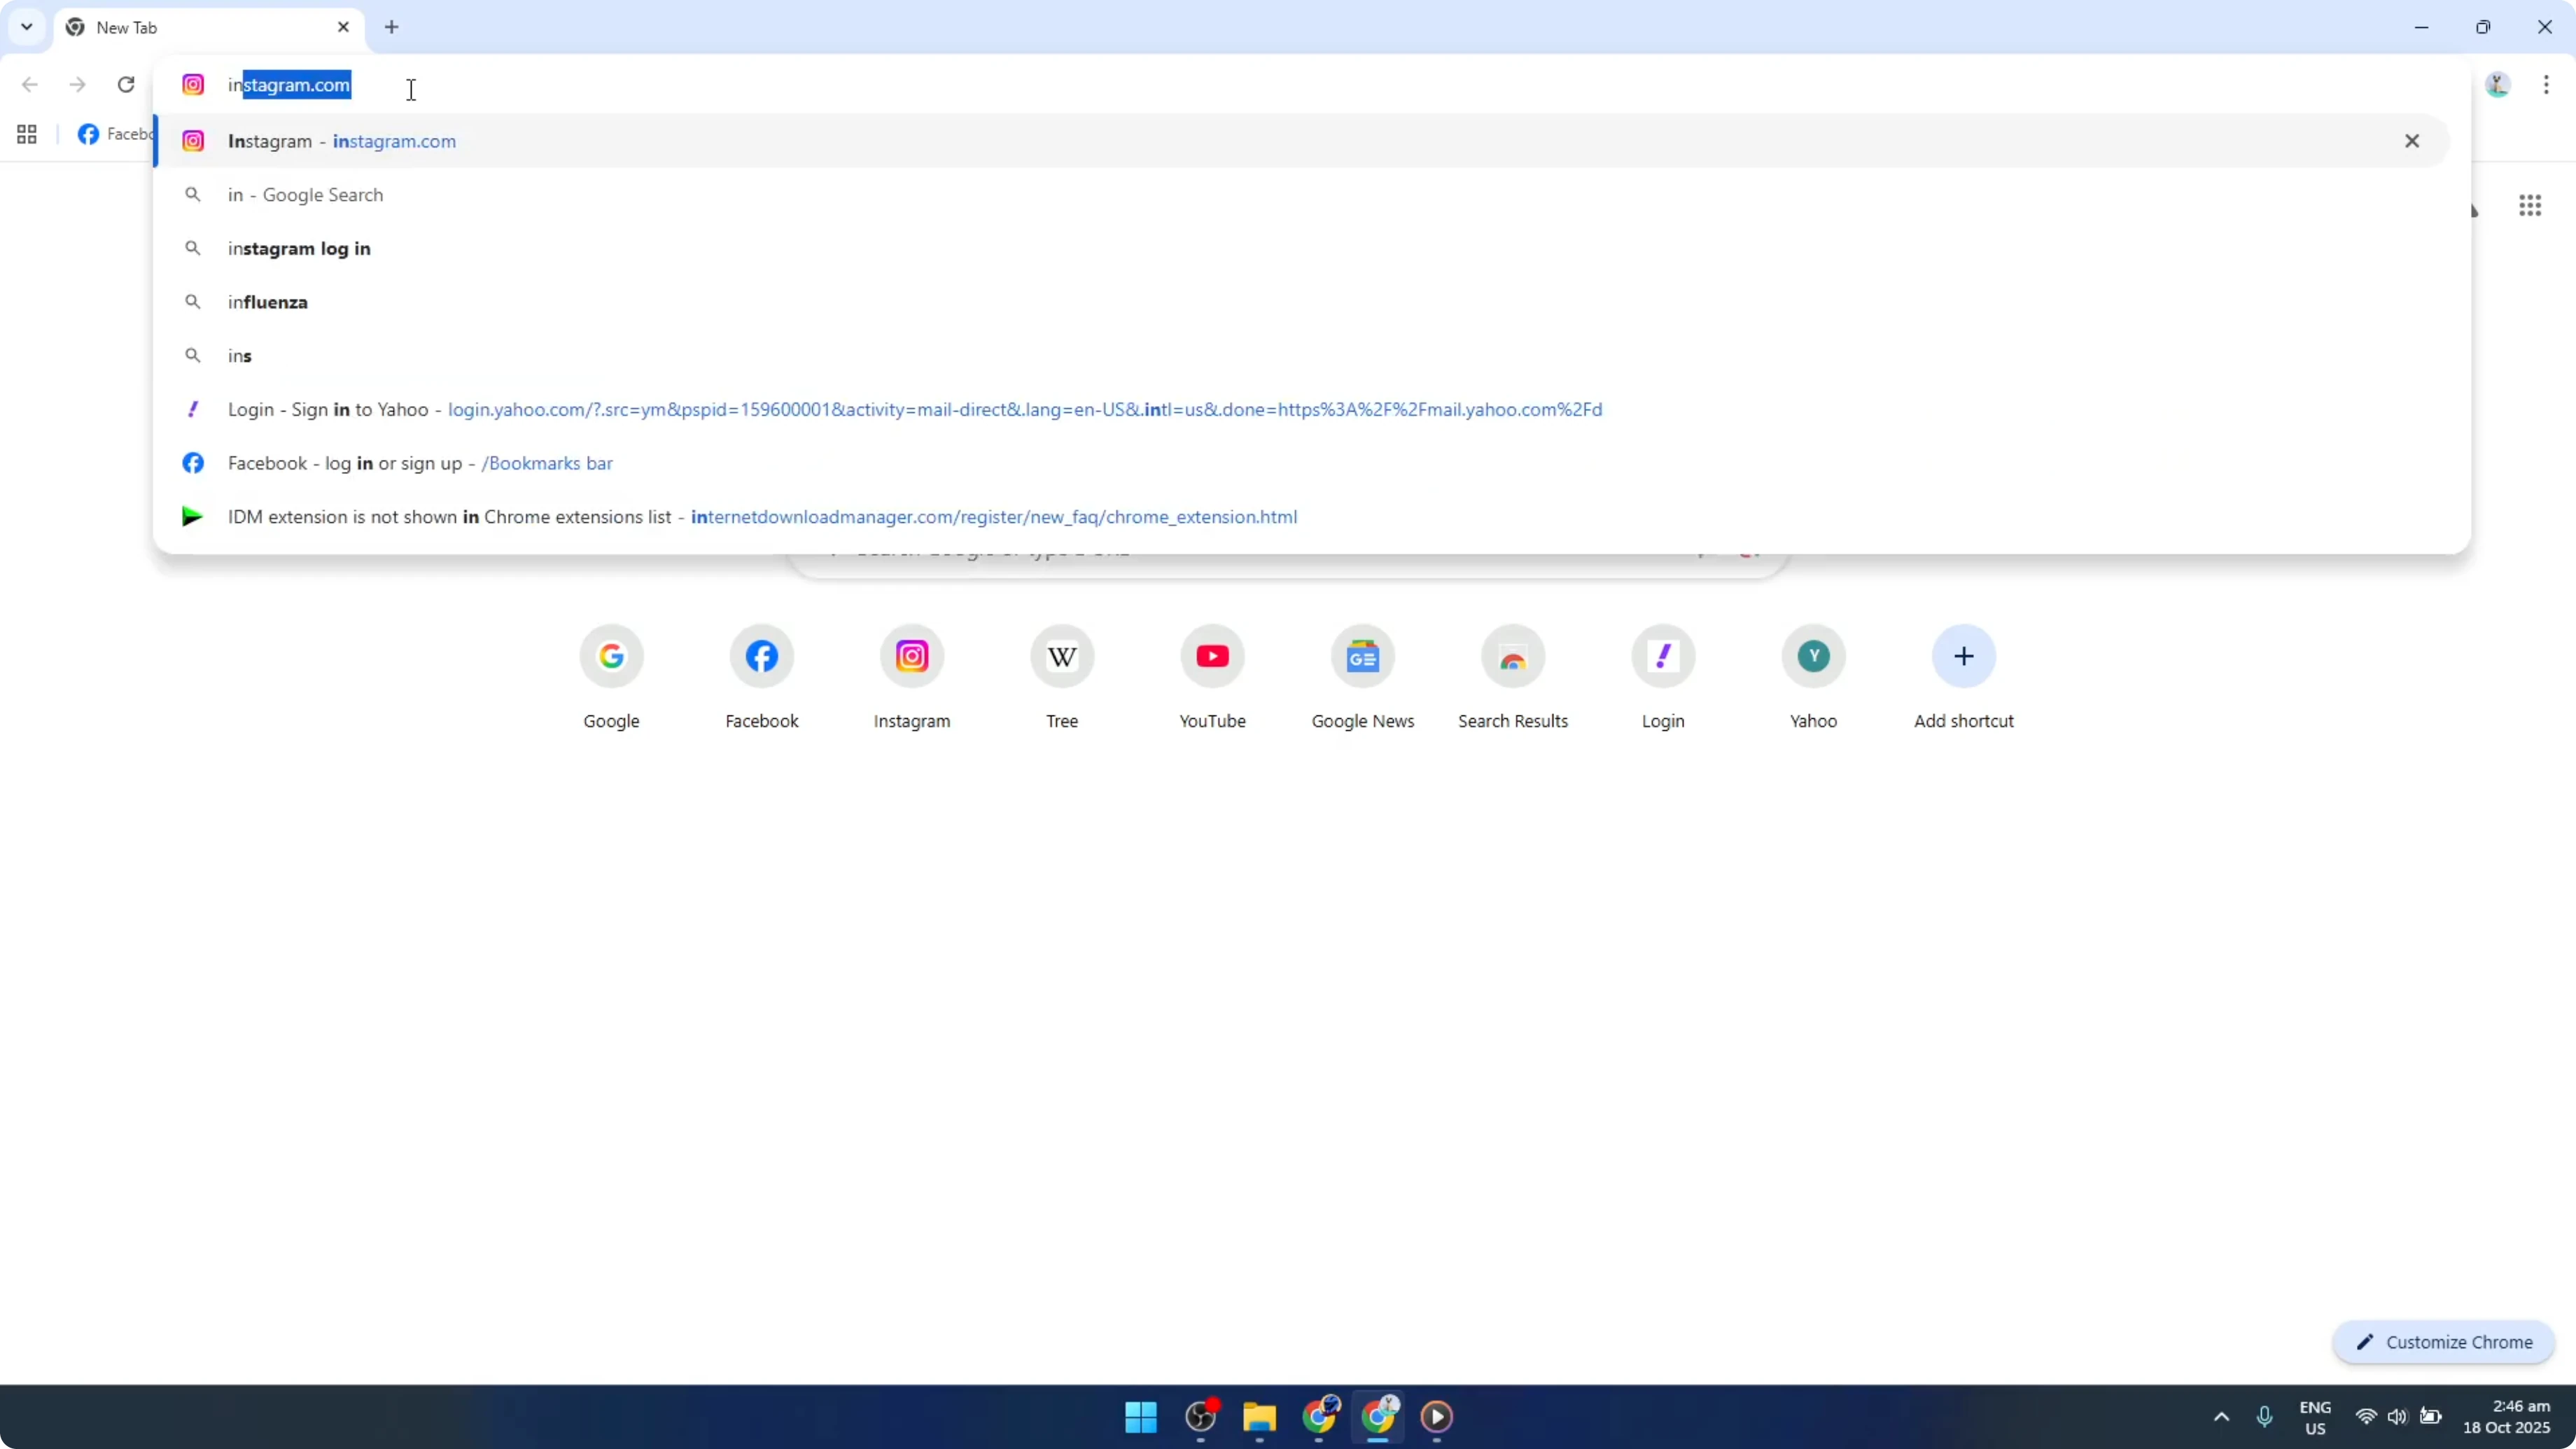The height and width of the screenshot is (1449, 2576).
Task: Open the YouTube shortcut icon
Action: point(1212,656)
